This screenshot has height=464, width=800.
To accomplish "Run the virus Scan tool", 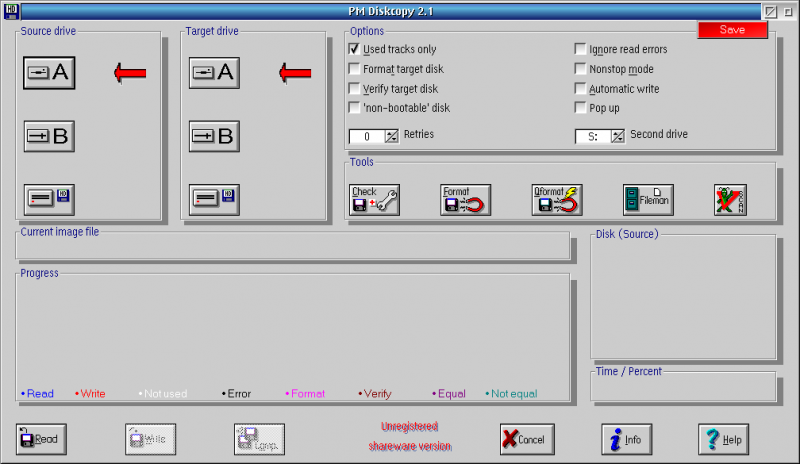I will coord(730,200).
